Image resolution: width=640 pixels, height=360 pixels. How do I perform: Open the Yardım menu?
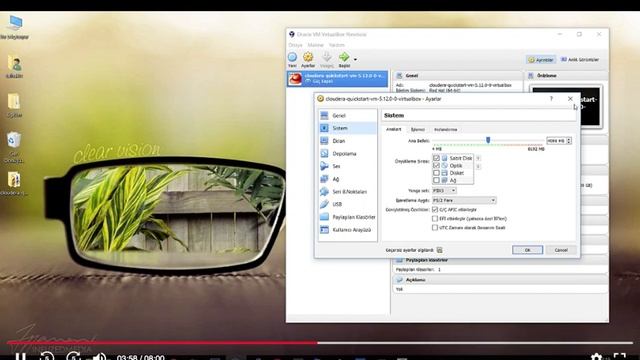337,45
